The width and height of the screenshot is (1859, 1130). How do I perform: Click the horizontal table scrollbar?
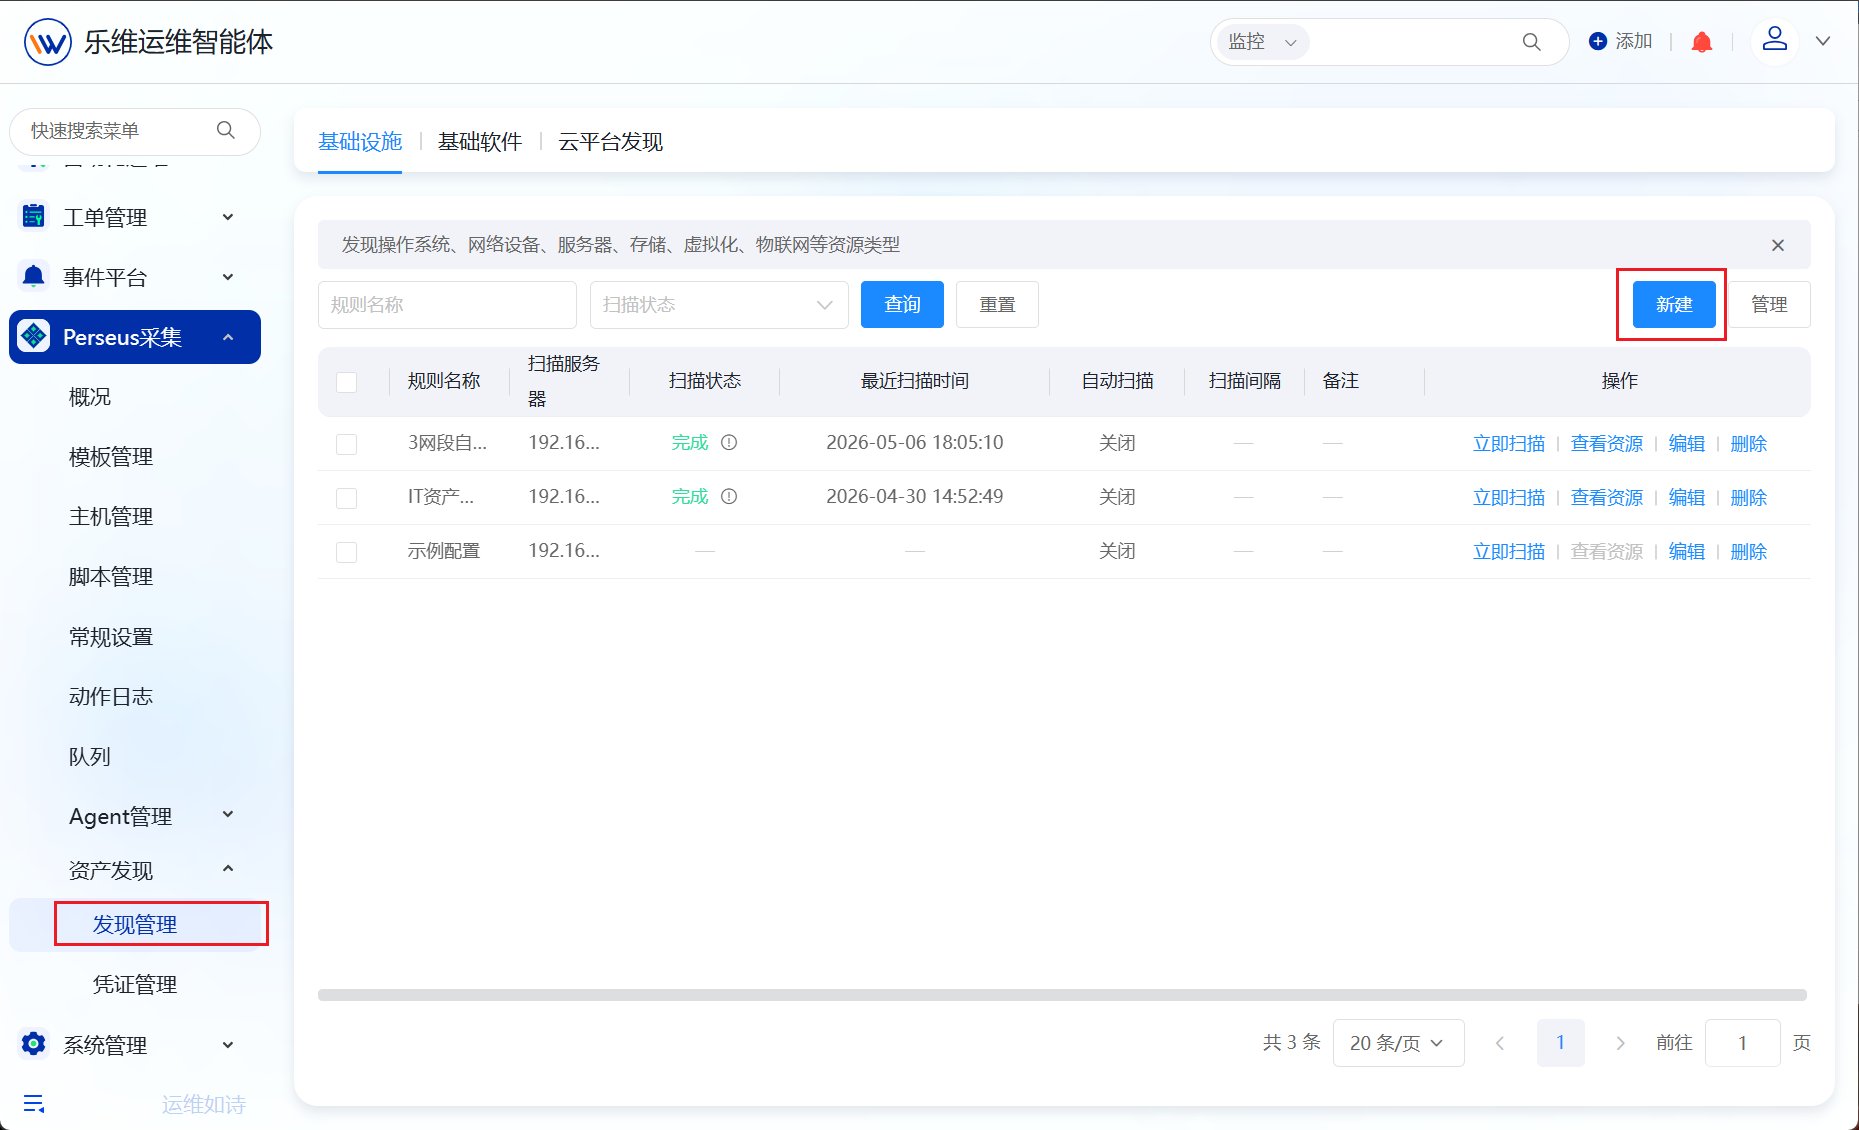coord(1062,995)
